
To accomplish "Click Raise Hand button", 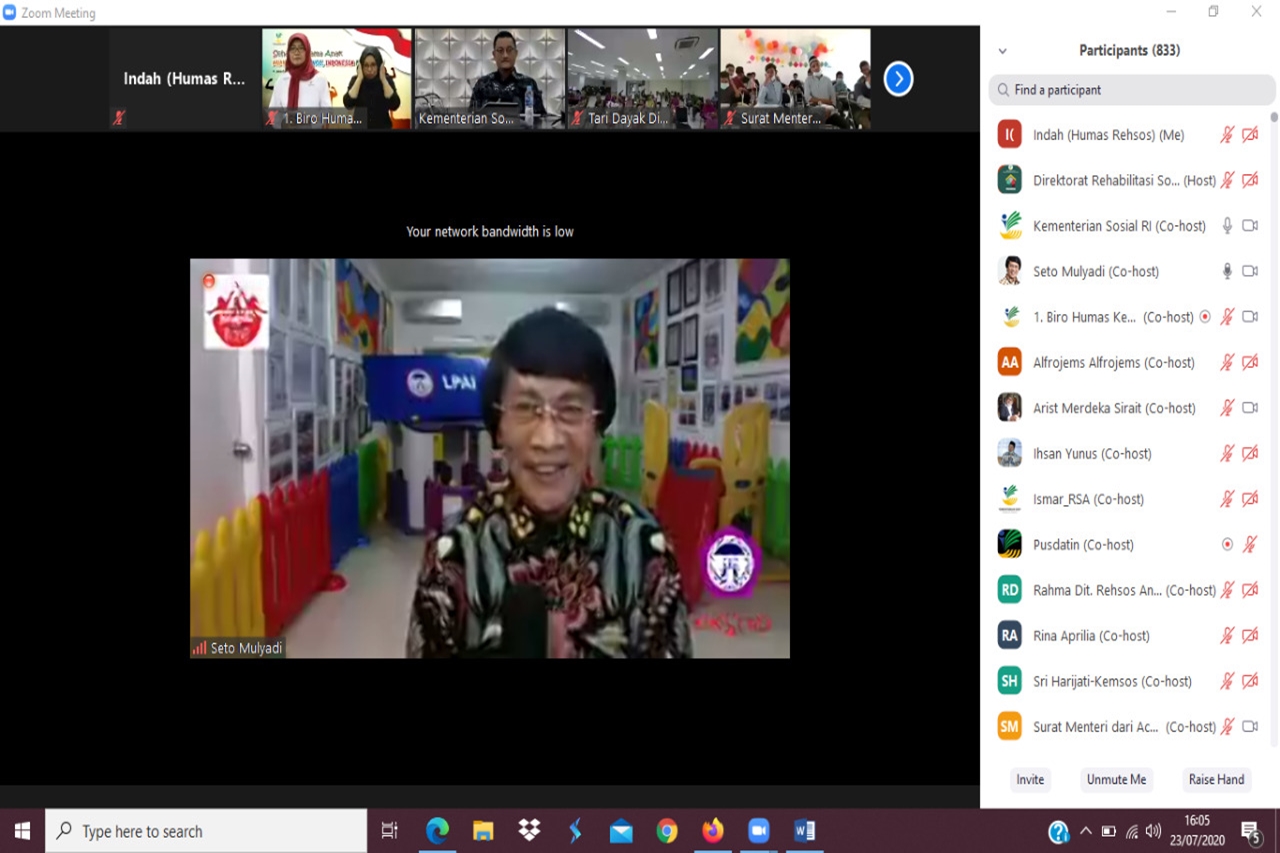I will 1216,780.
